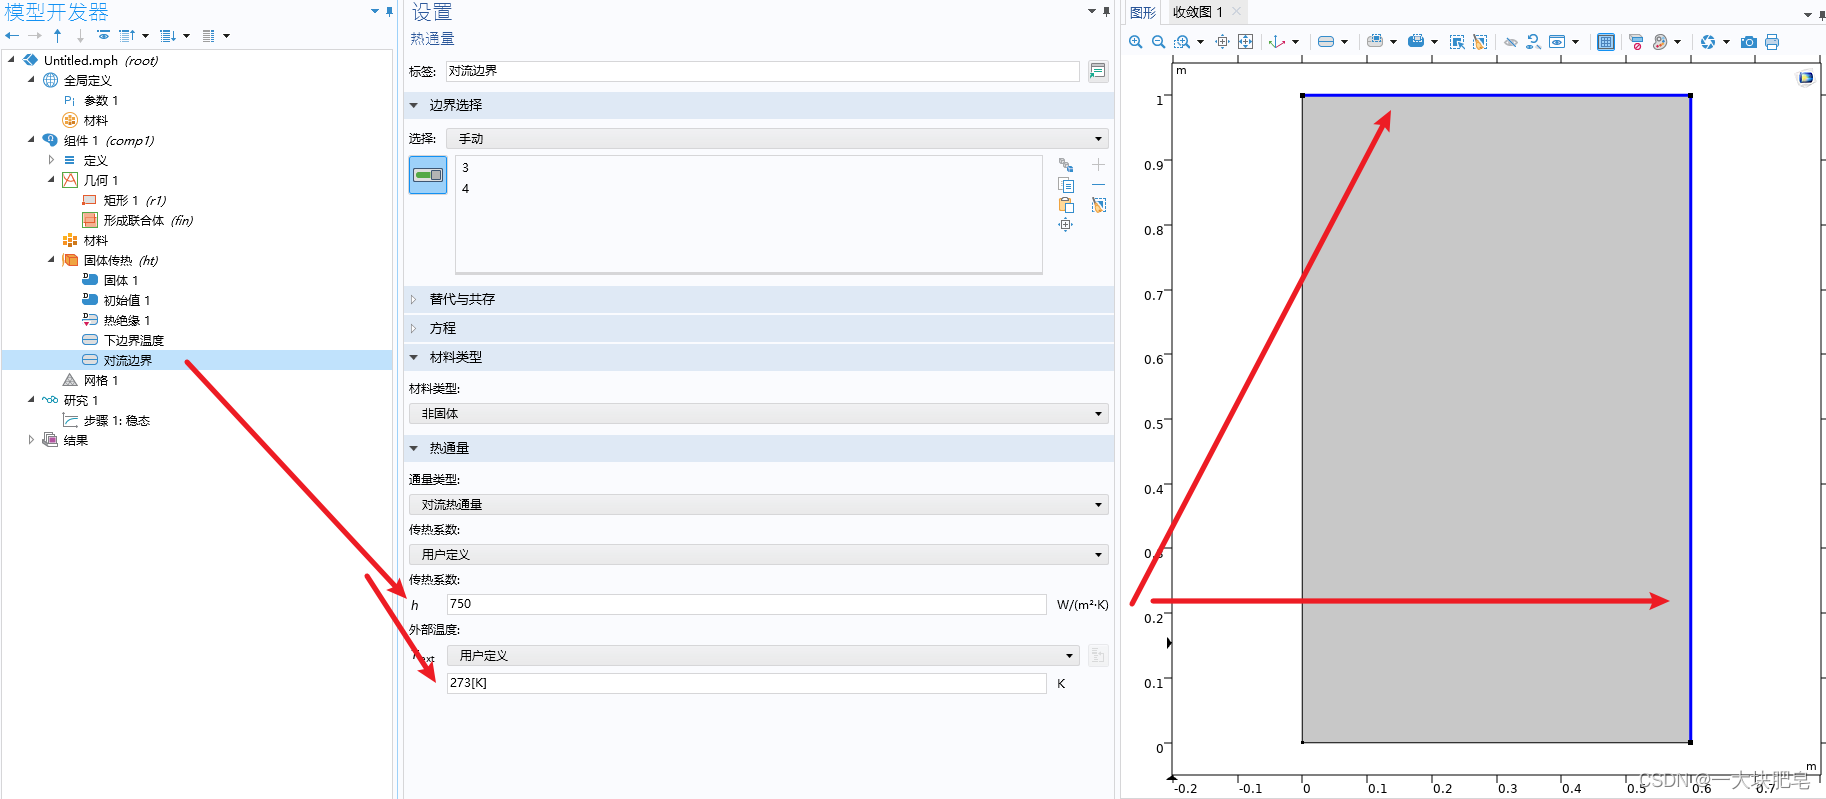1826x799 pixels.
Task: Click the select box icon in graphics
Action: (x=1457, y=42)
